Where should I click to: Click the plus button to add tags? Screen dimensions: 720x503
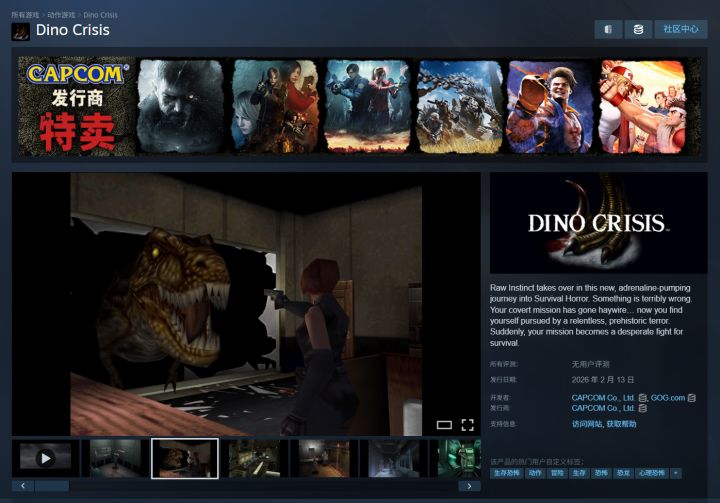pyautogui.click(x=676, y=473)
